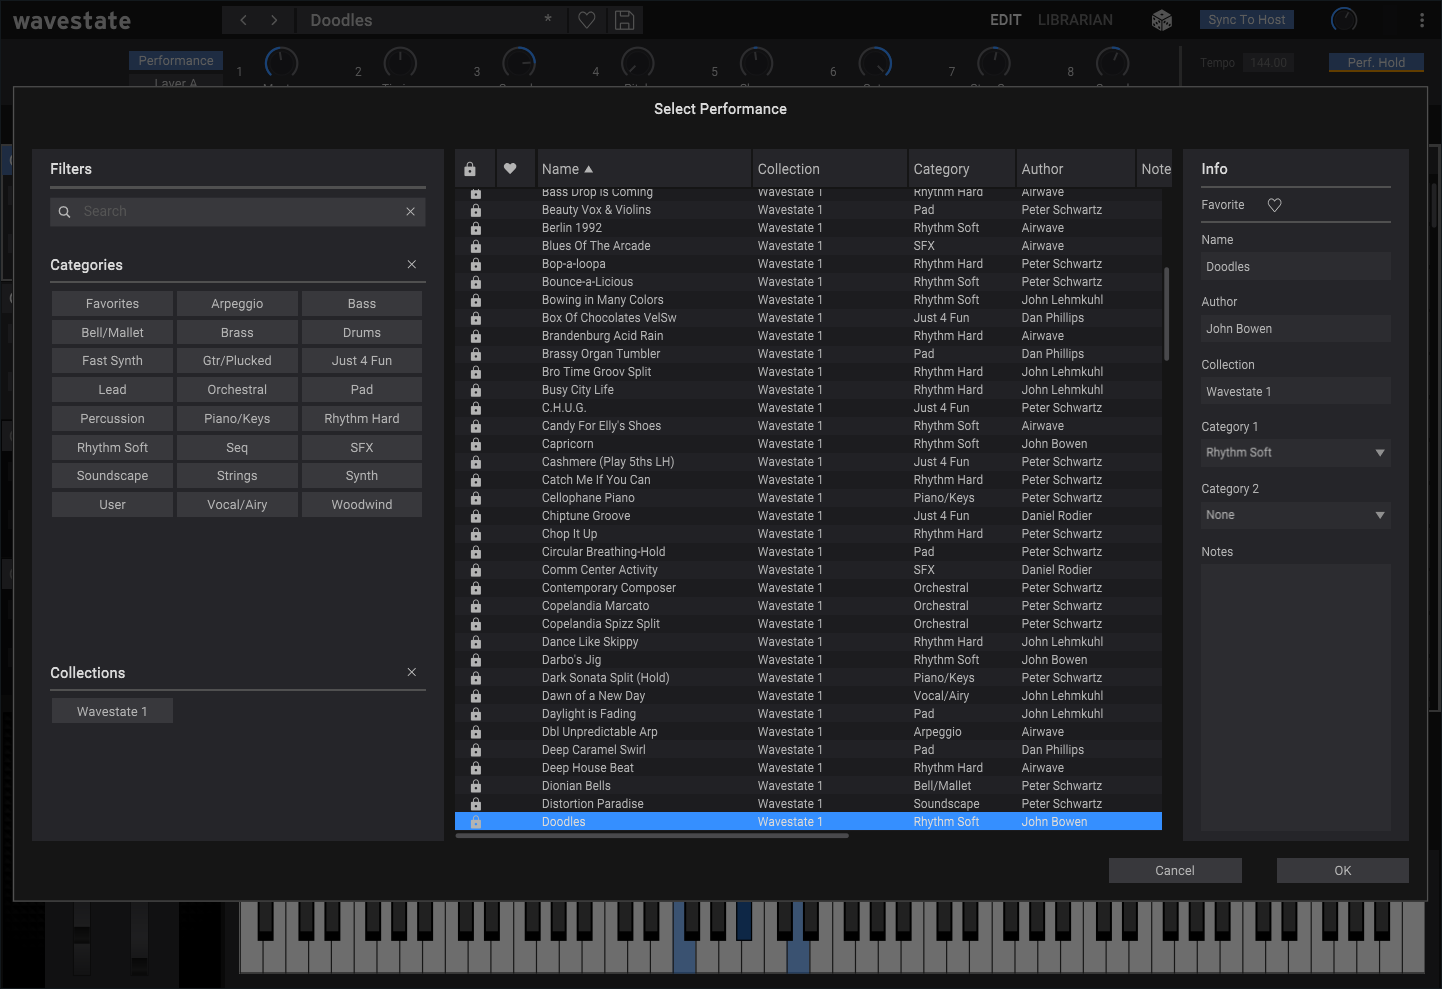Image resolution: width=1442 pixels, height=989 pixels.
Task: Open the Category 1 dropdown
Action: (x=1296, y=453)
